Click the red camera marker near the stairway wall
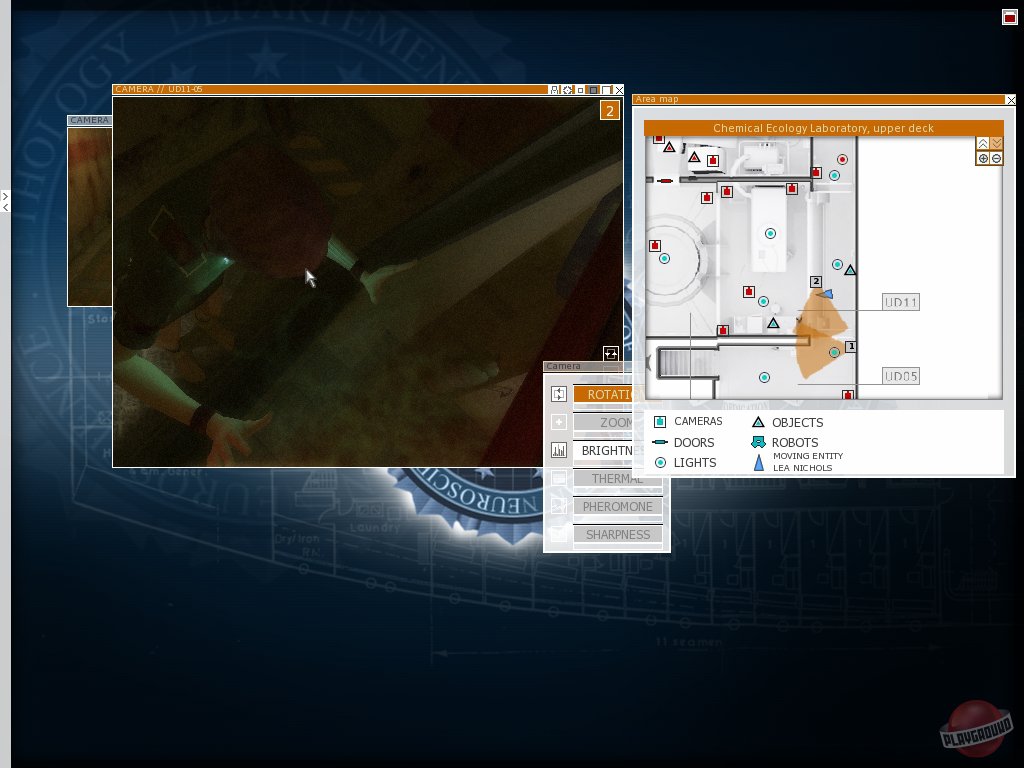Screen dimensions: 1024x768 pos(722,330)
